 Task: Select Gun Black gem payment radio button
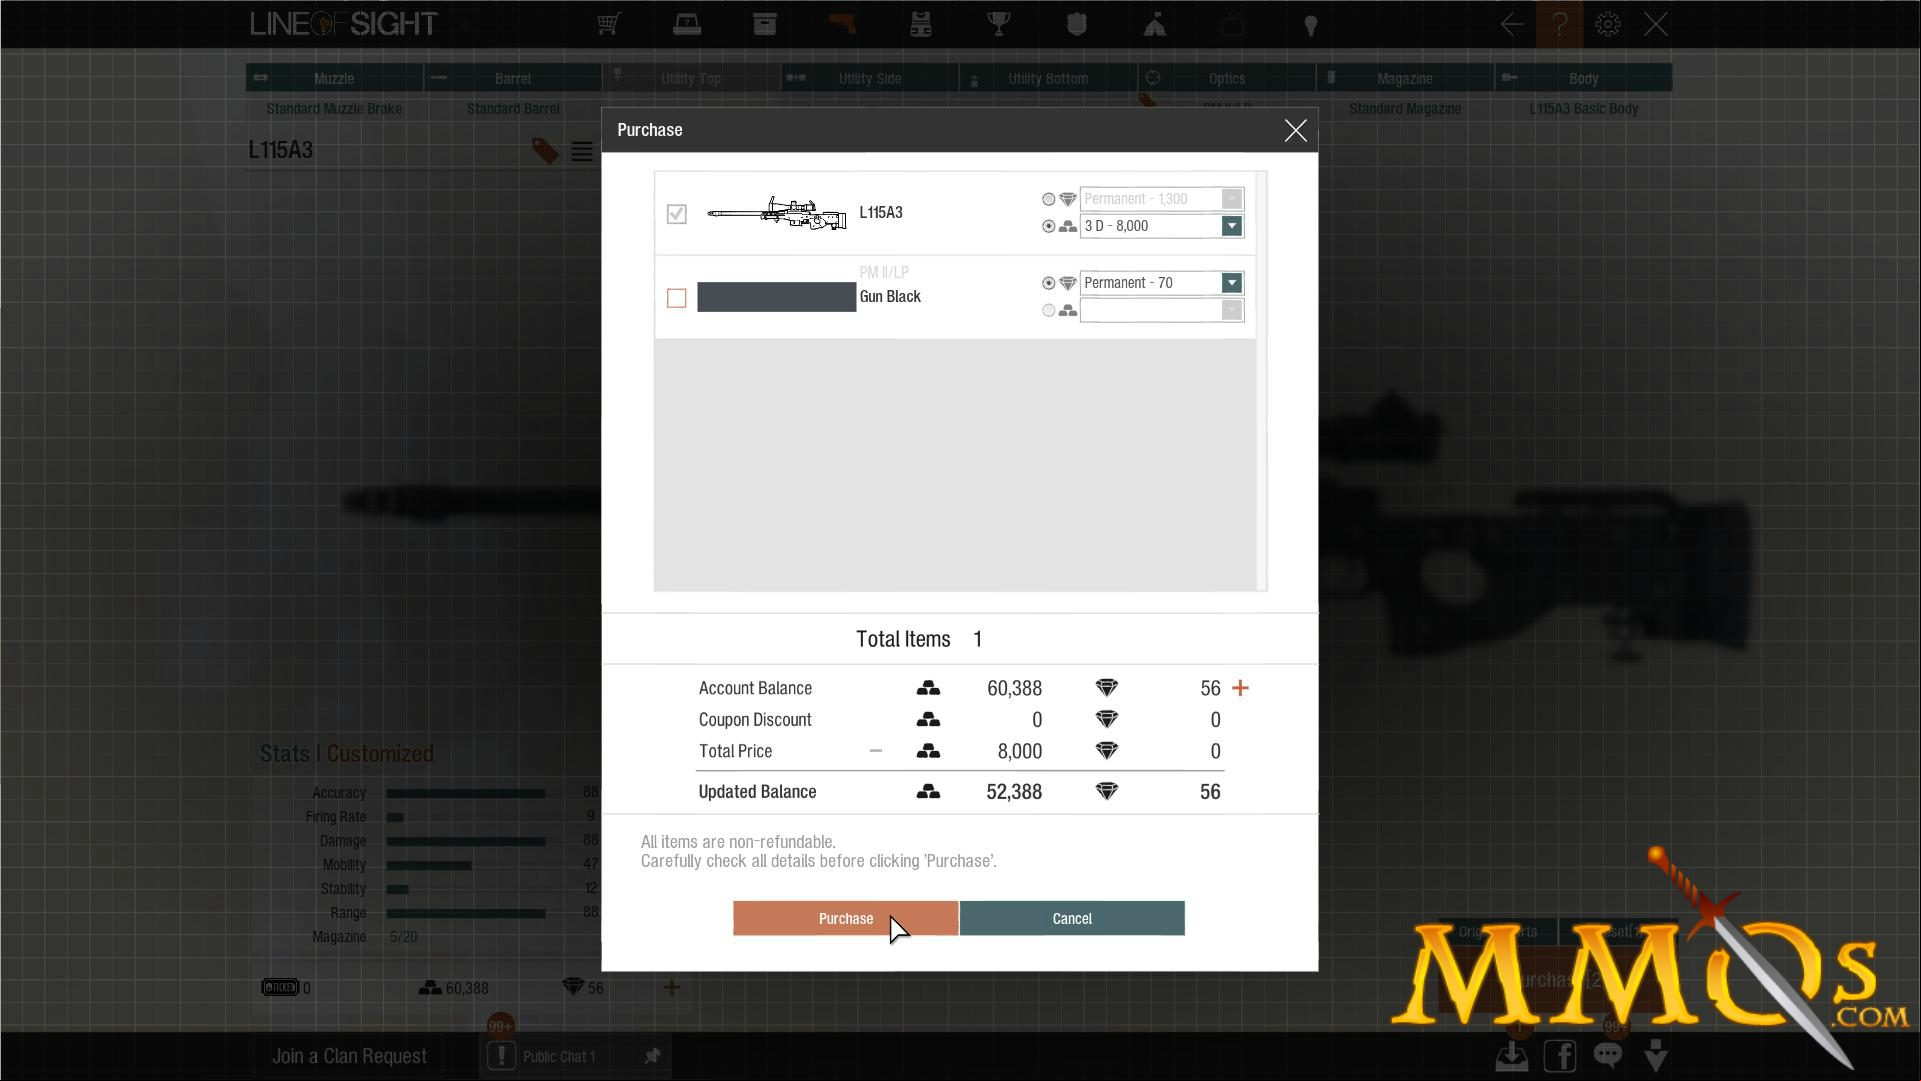[1048, 283]
